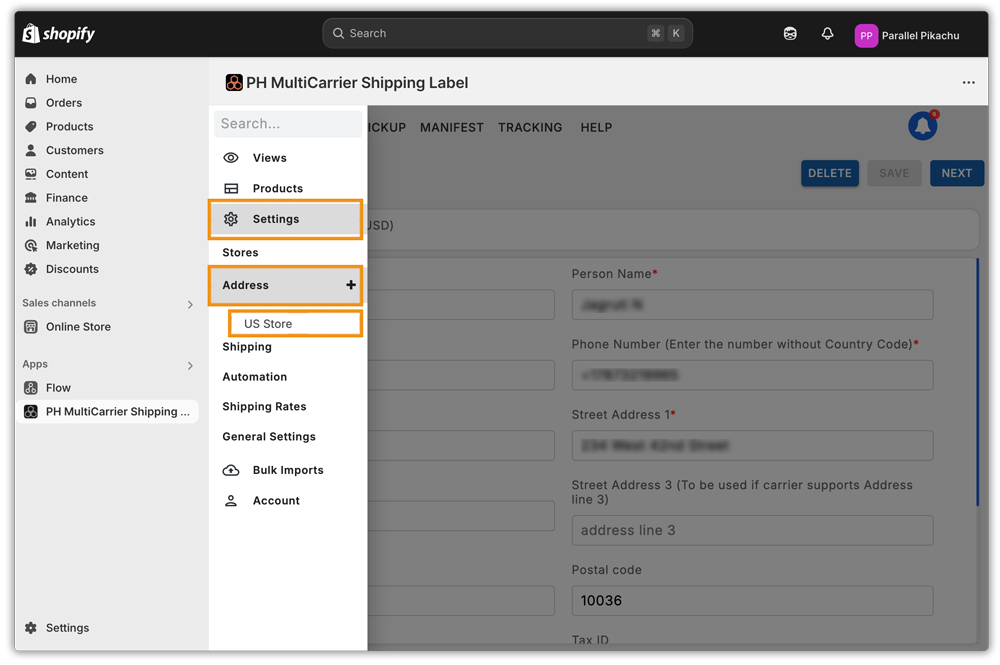Viewport: 1000px width, 665px height.
Task: Open the three-dot app options menu
Action: [968, 82]
